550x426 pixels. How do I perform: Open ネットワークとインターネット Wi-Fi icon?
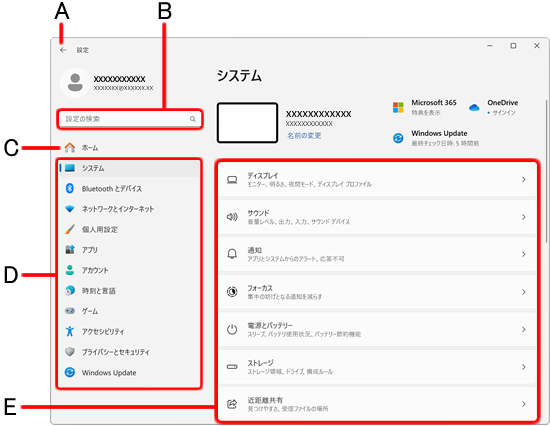coord(70,209)
